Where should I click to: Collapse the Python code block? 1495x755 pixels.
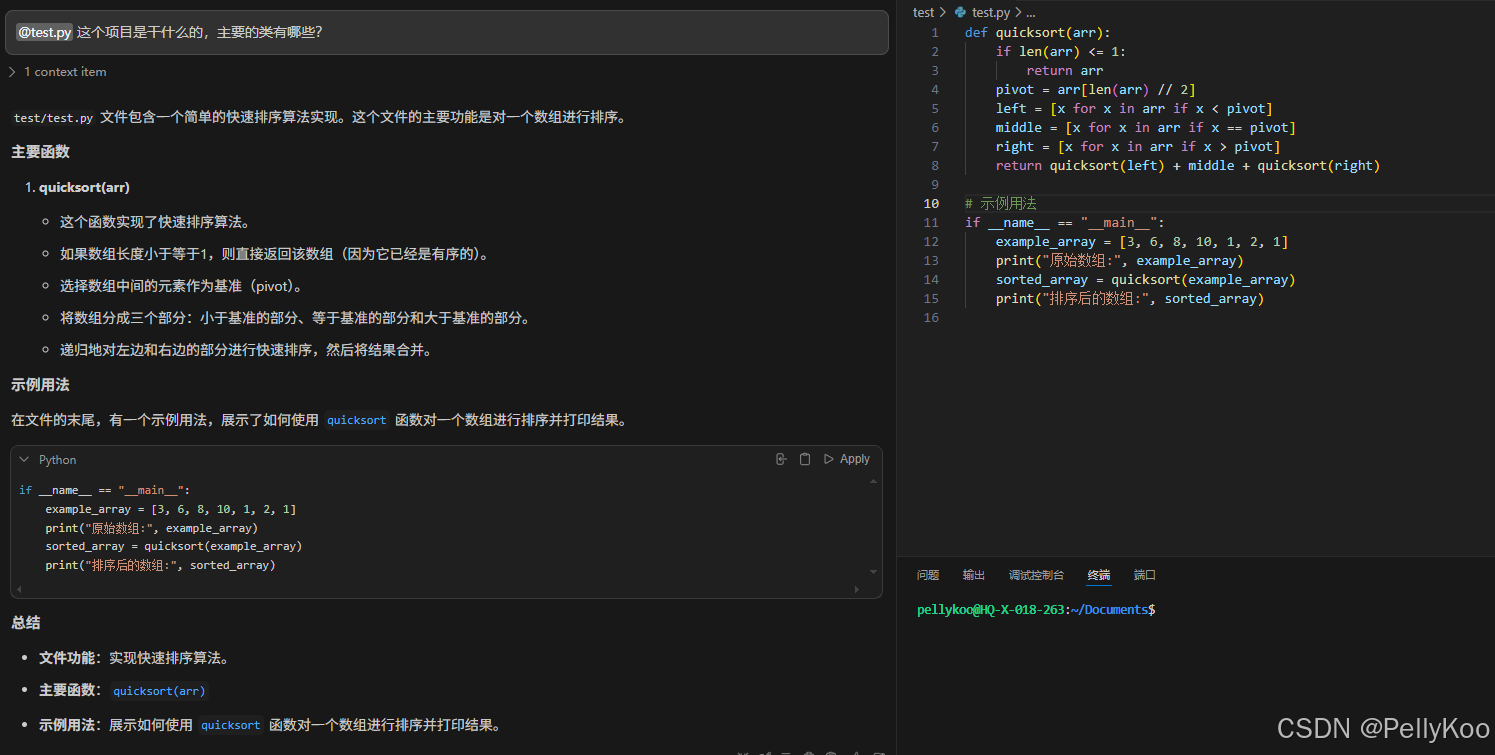pyautogui.click(x=24, y=460)
